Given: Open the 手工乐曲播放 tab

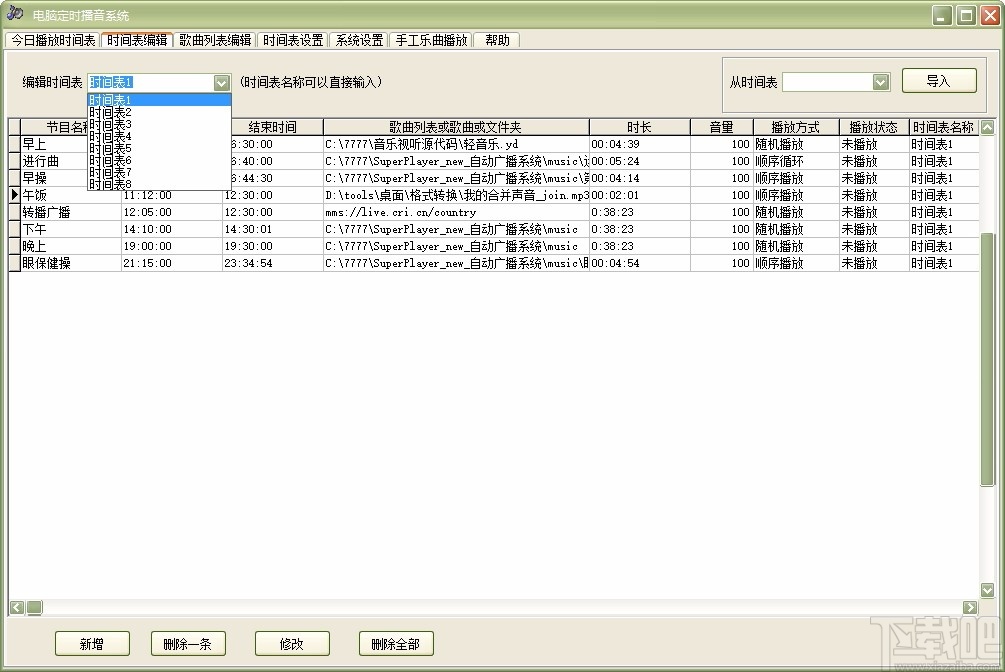Looking at the screenshot, I should [431, 40].
